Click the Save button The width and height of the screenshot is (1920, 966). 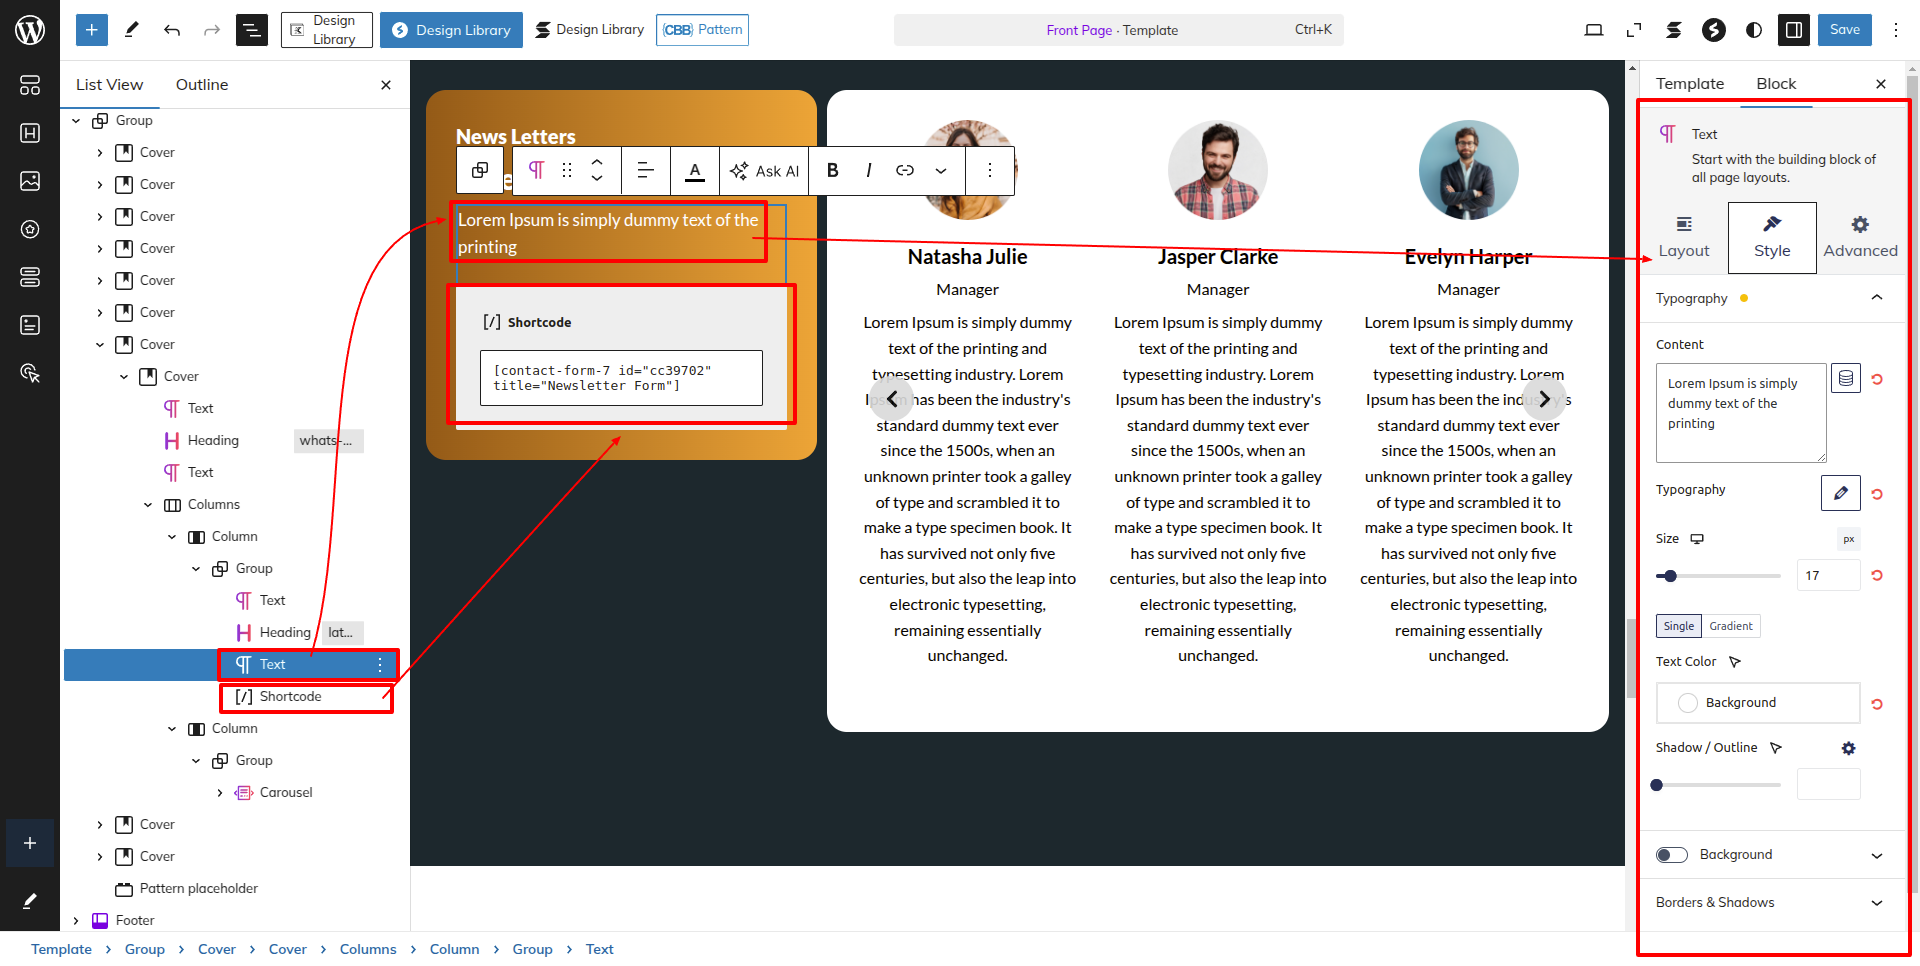[1844, 30]
